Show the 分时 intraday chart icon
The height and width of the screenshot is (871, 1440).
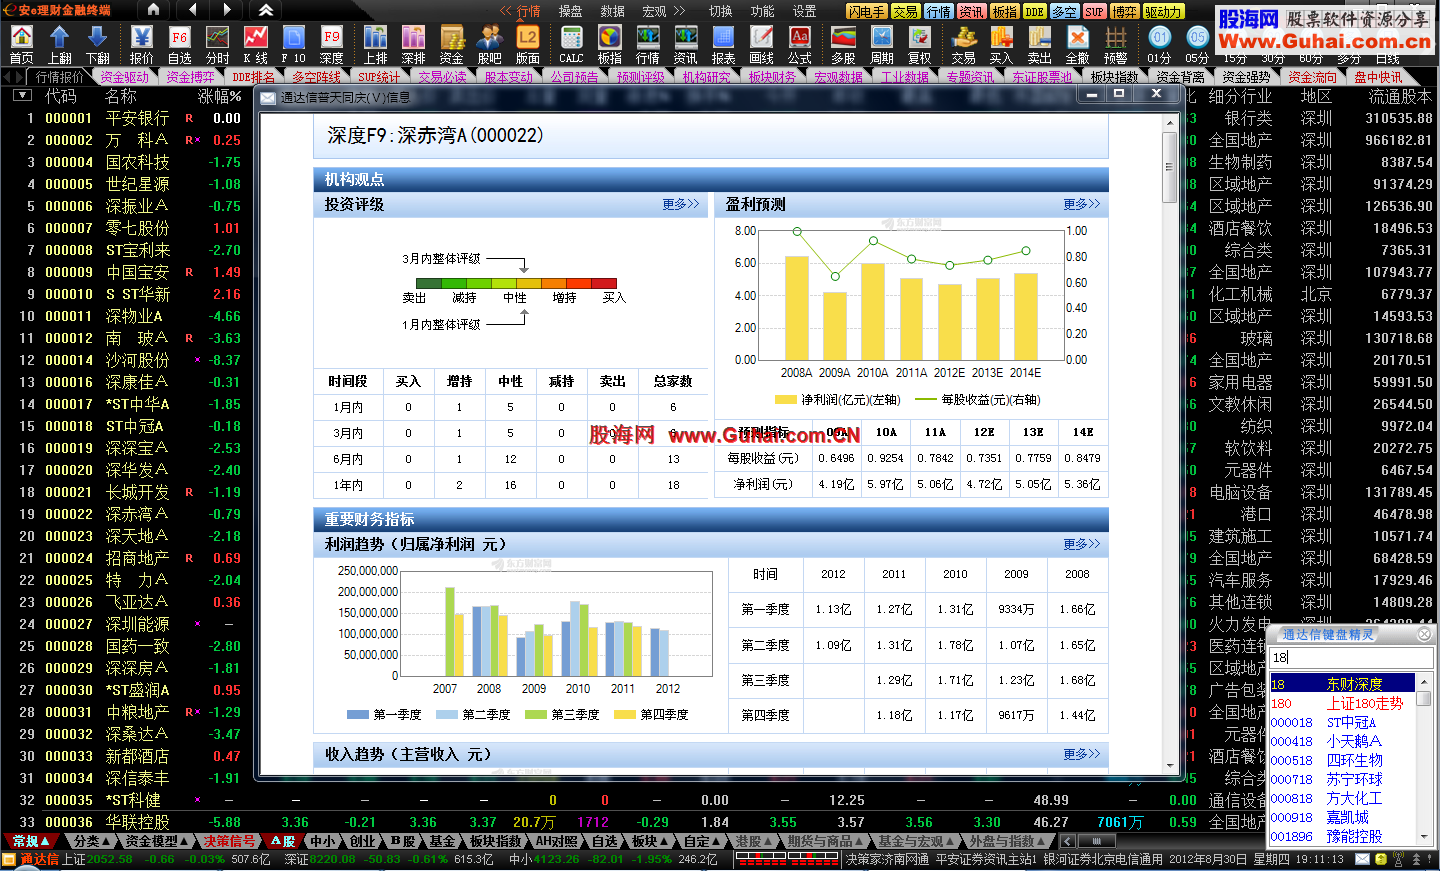217,44
